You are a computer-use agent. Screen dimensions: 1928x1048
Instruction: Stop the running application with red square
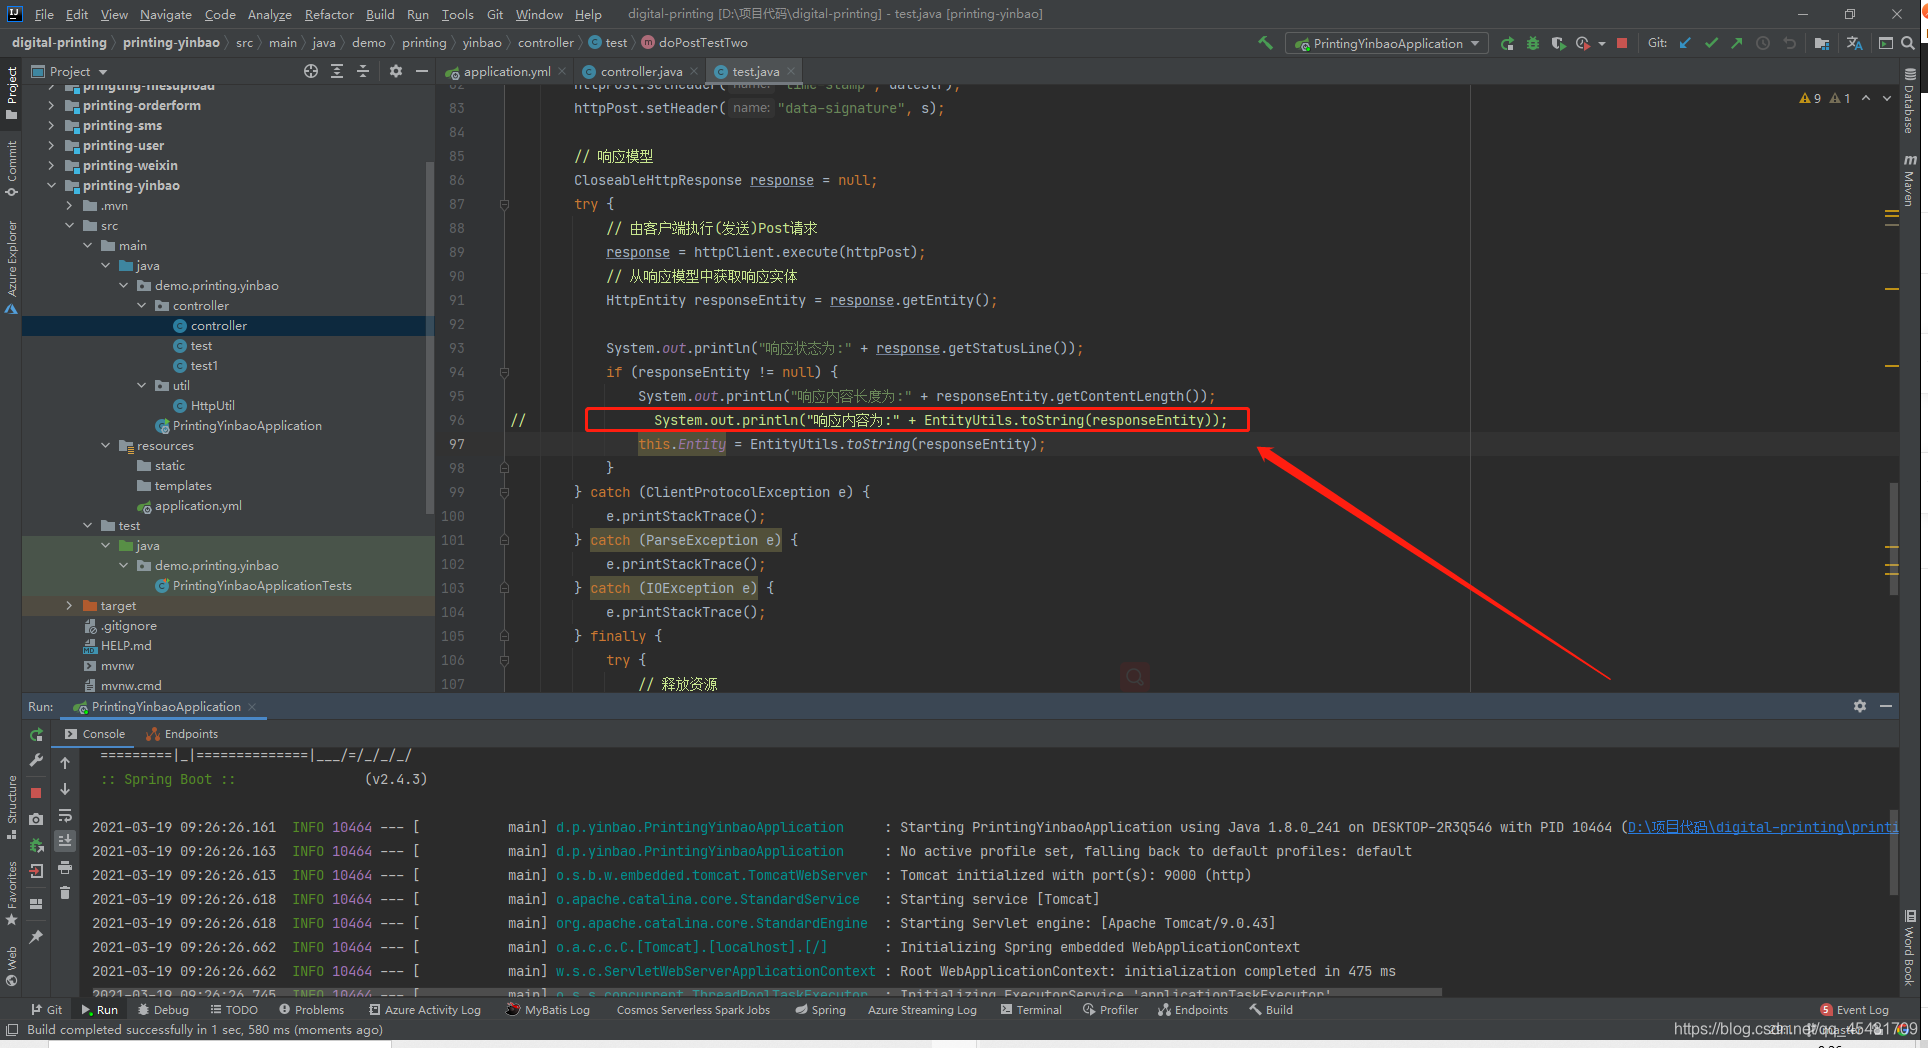click(x=1620, y=43)
